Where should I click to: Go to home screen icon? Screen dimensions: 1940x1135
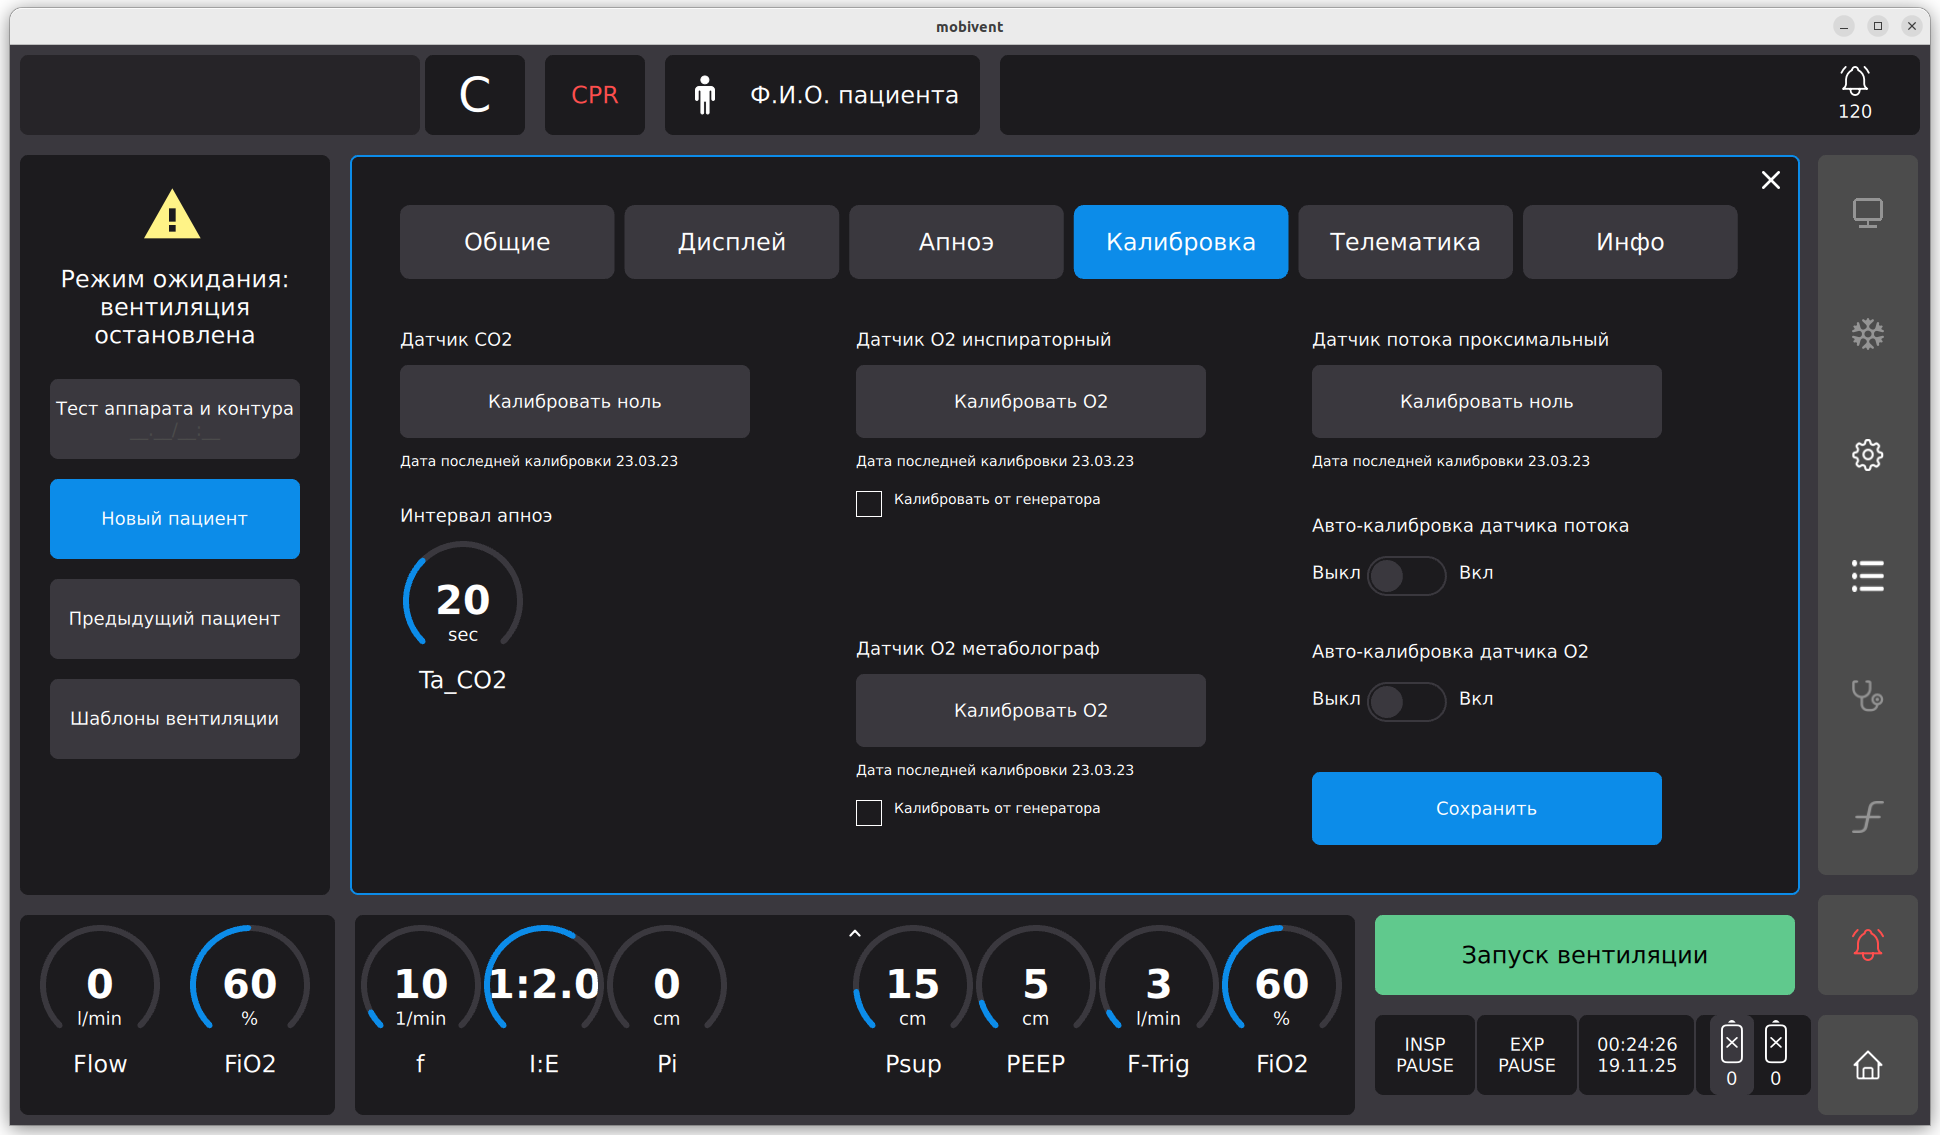pyautogui.click(x=1867, y=1065)
